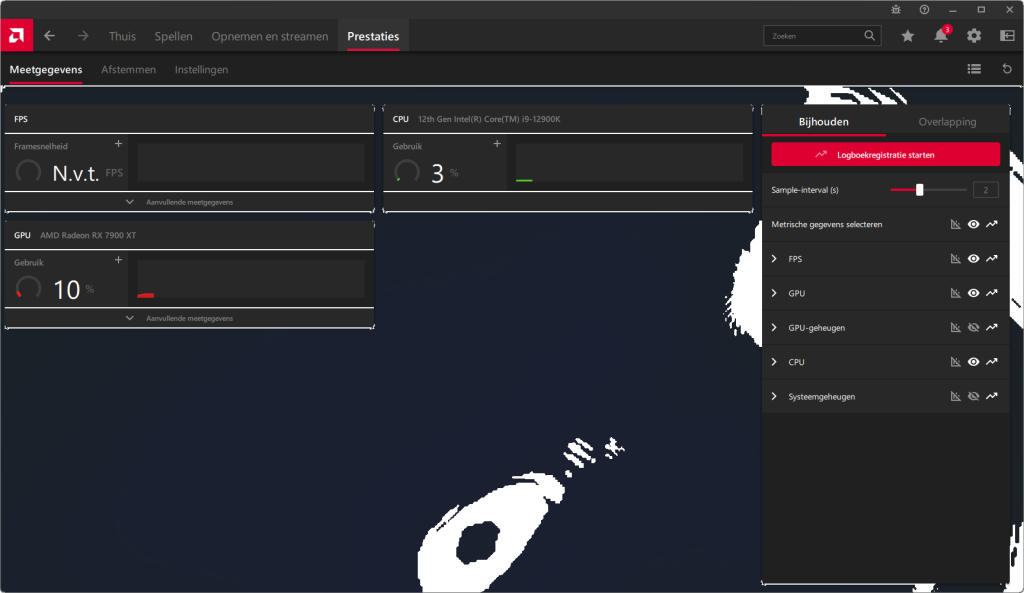The height and width of the screenshot is (593, 1024).
Task: Toggle chart icon in GPU row
Action: [x=955, y=293]
